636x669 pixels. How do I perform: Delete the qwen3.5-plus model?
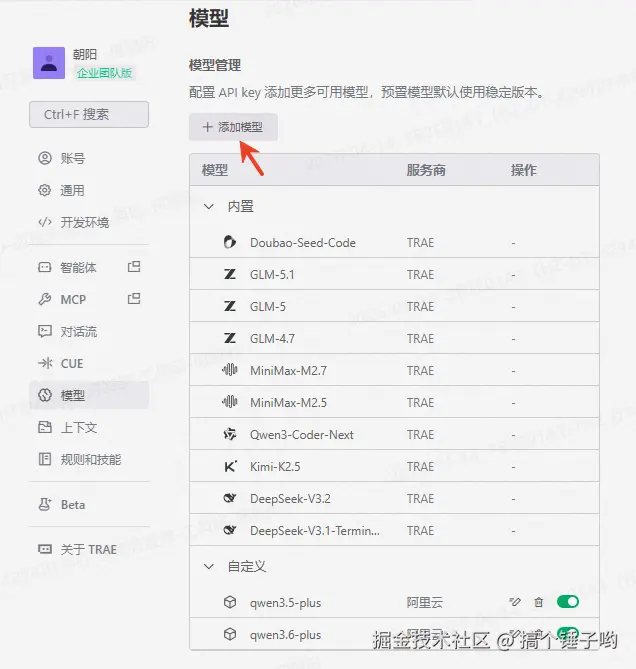539,602
